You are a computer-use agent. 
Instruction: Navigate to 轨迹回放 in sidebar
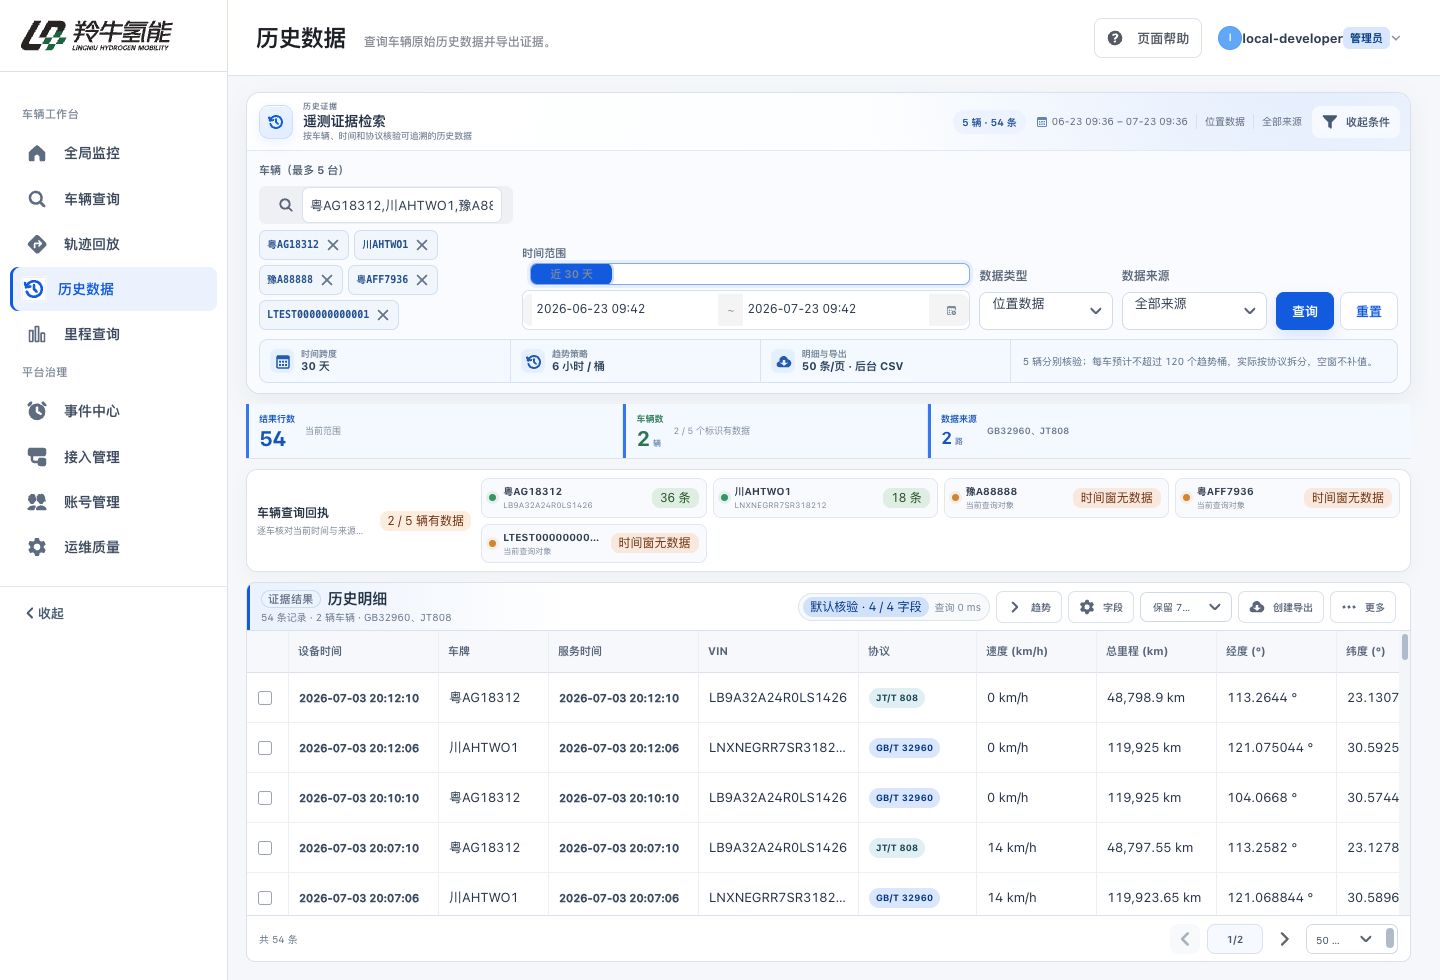point(114,244)
